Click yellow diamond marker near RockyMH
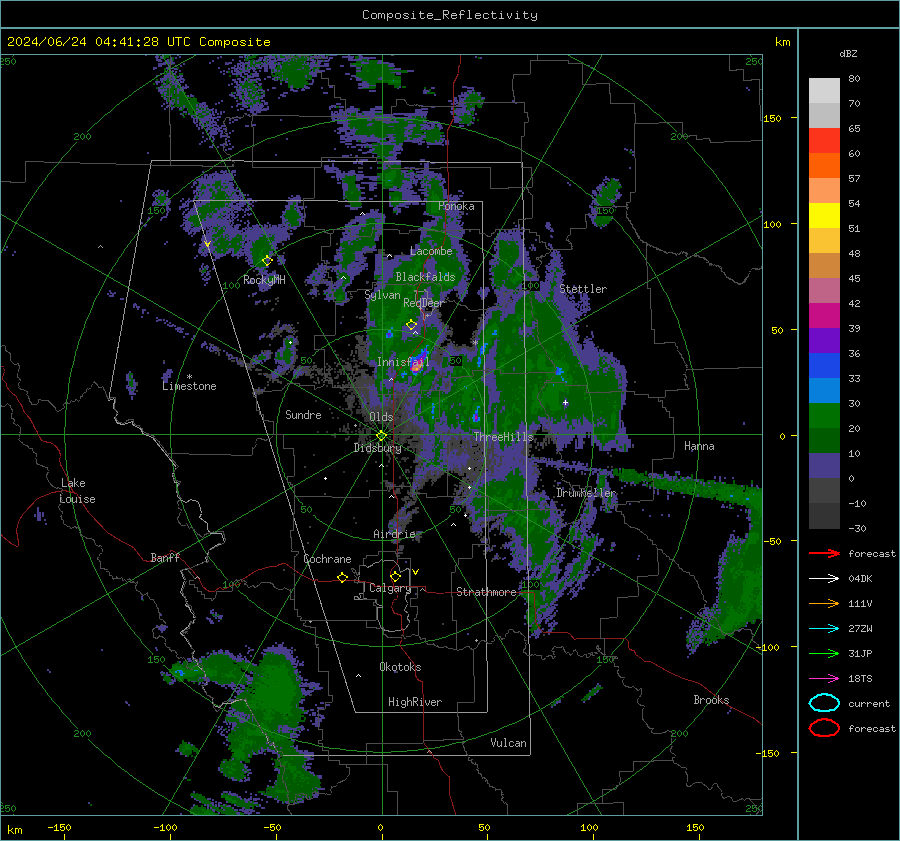This screenshot has width=900, height=841. click(267, 261)
